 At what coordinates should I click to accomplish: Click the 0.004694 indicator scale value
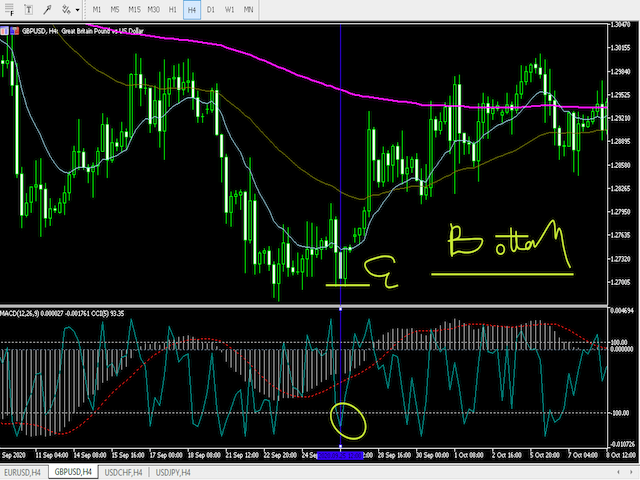point(621,311)
